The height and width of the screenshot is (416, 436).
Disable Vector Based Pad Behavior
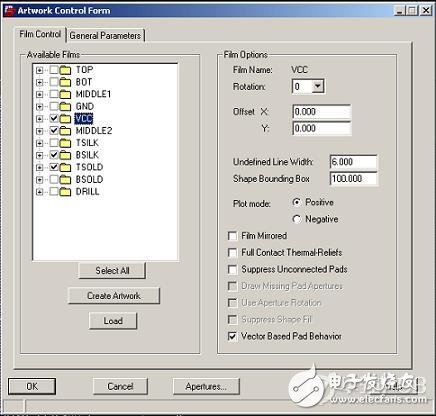(x=232, y=336)
